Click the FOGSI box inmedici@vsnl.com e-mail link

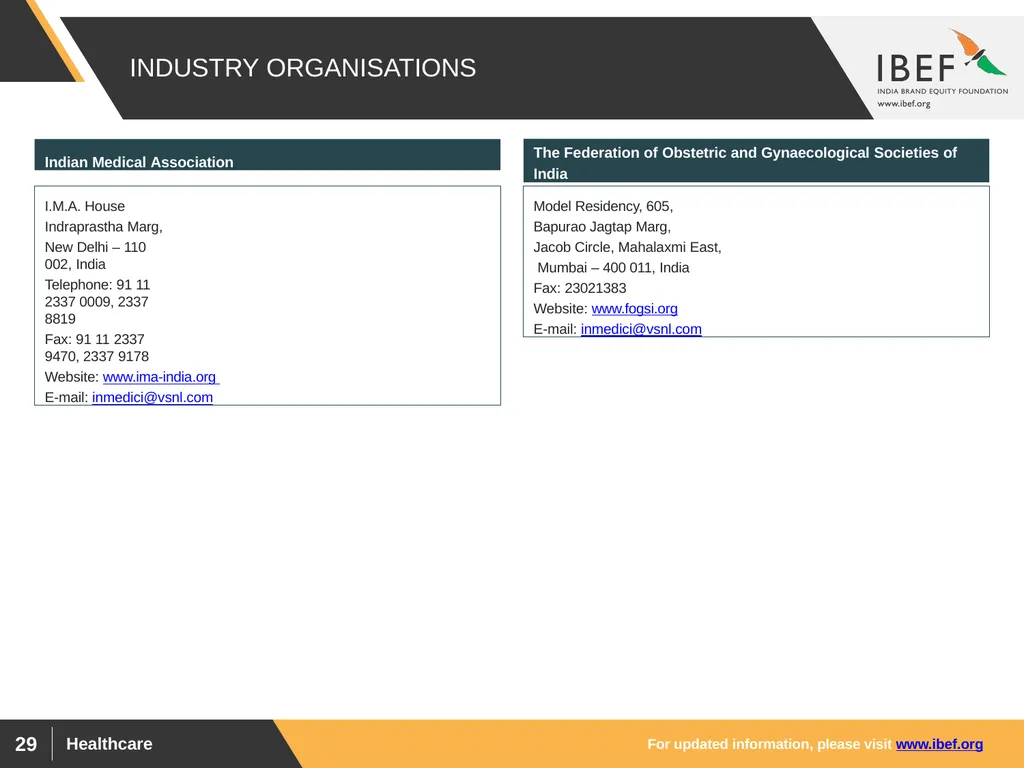[x=641, y=329]
